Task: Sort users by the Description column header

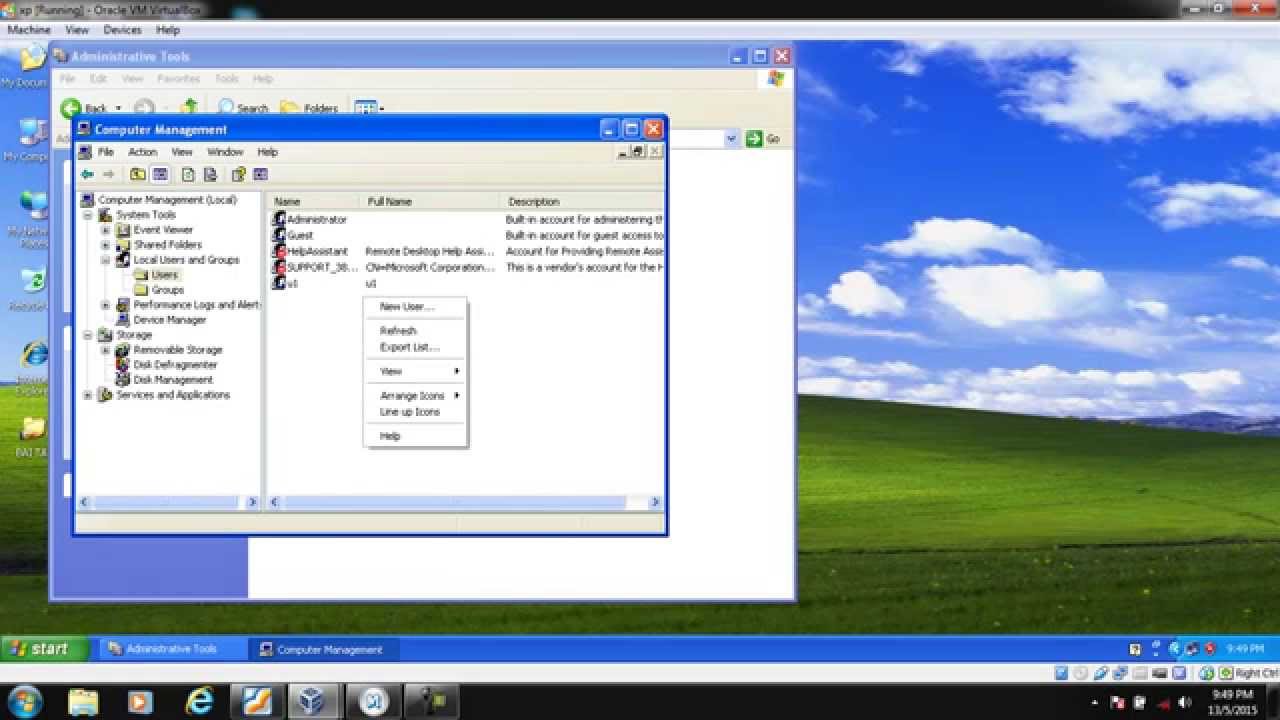Action: pos(583,201)
